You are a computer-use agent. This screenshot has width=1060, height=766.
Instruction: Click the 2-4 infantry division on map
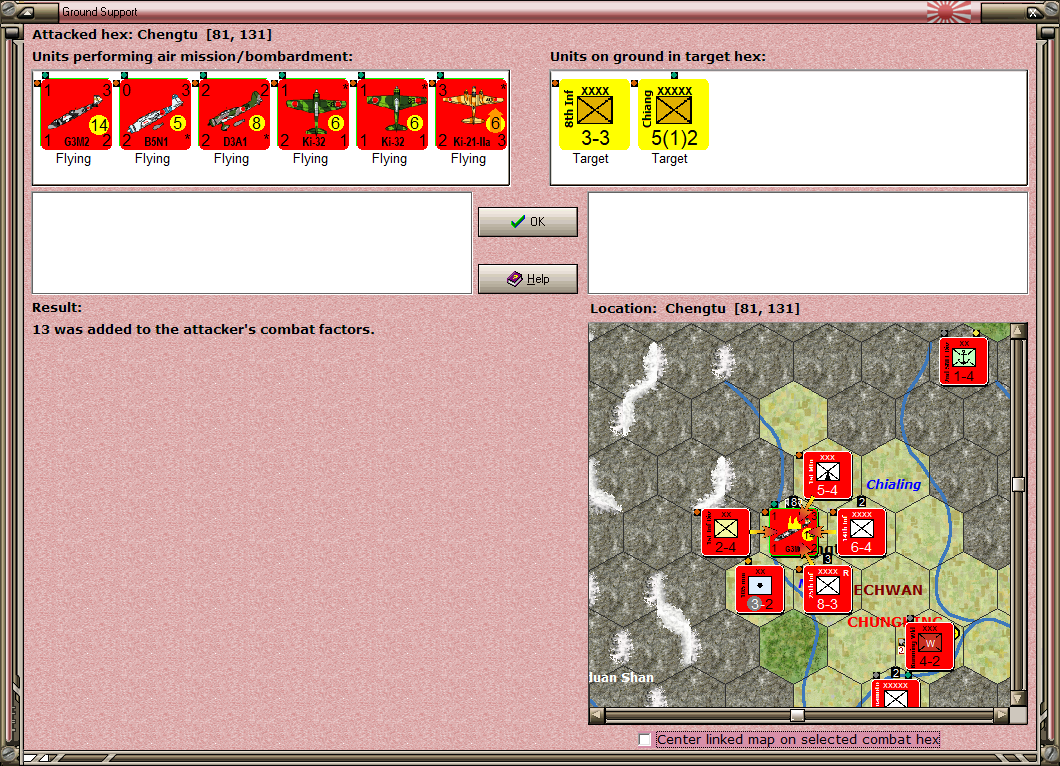coord(725,532)
